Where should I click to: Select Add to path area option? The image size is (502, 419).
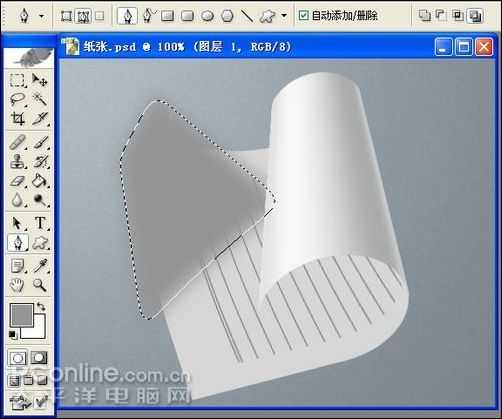424,15
